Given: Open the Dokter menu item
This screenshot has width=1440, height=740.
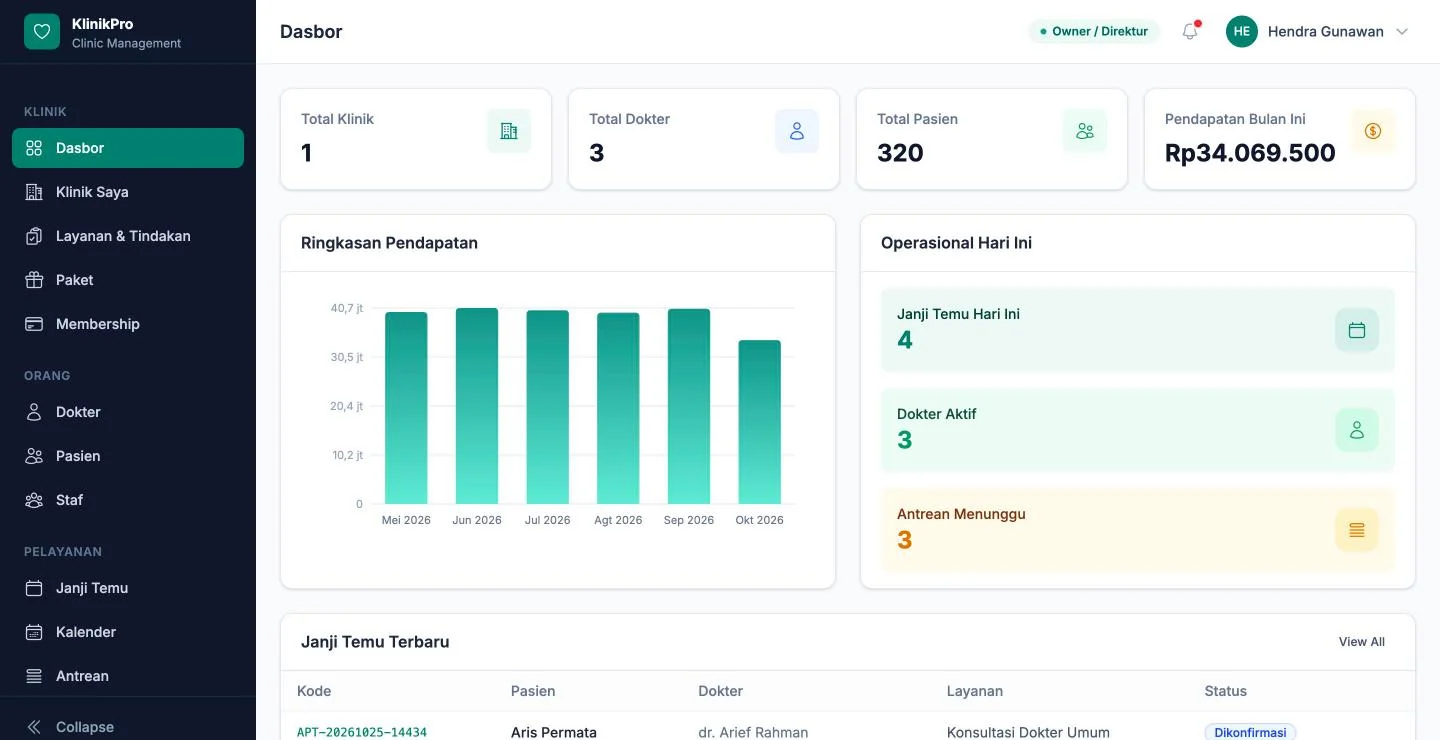Looking at the screenshot, I should [x=128, y=412].
